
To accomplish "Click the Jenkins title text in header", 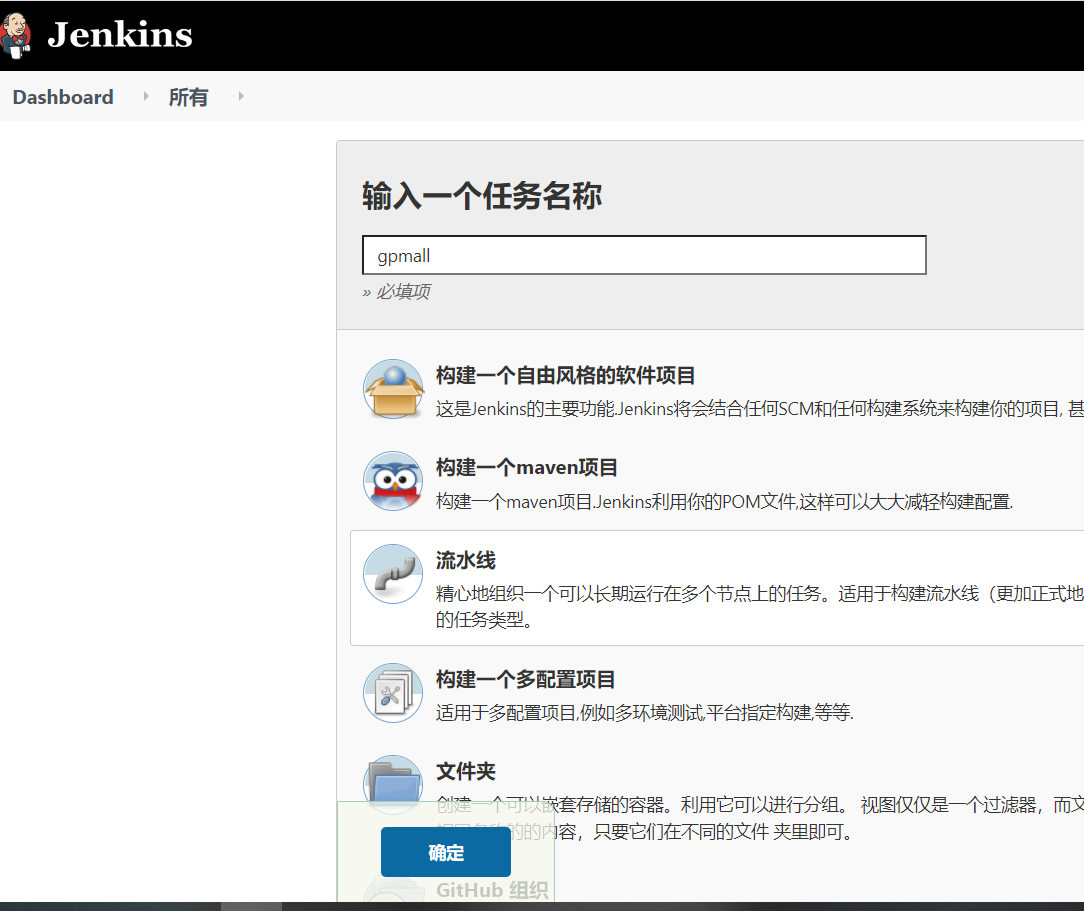I will (120, 35).
